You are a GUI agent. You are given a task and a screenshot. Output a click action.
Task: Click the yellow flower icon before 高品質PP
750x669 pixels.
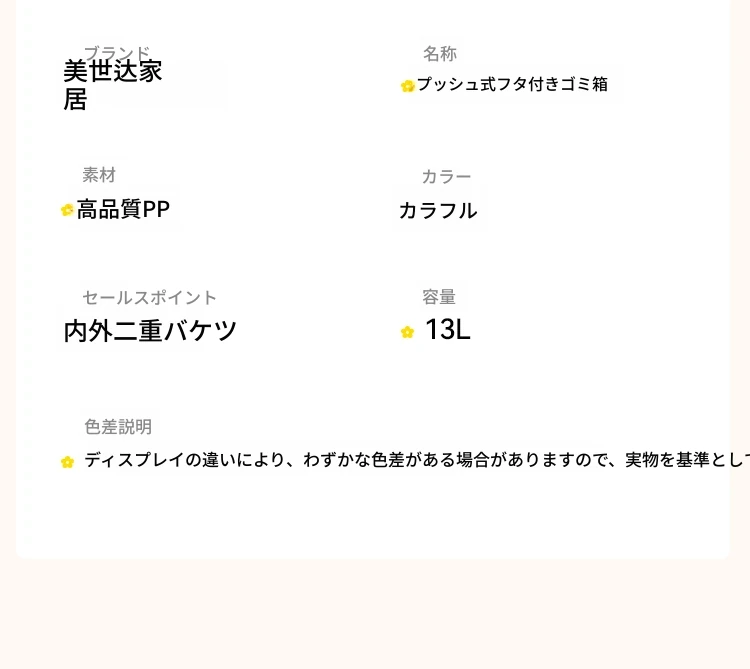point(67,210)
